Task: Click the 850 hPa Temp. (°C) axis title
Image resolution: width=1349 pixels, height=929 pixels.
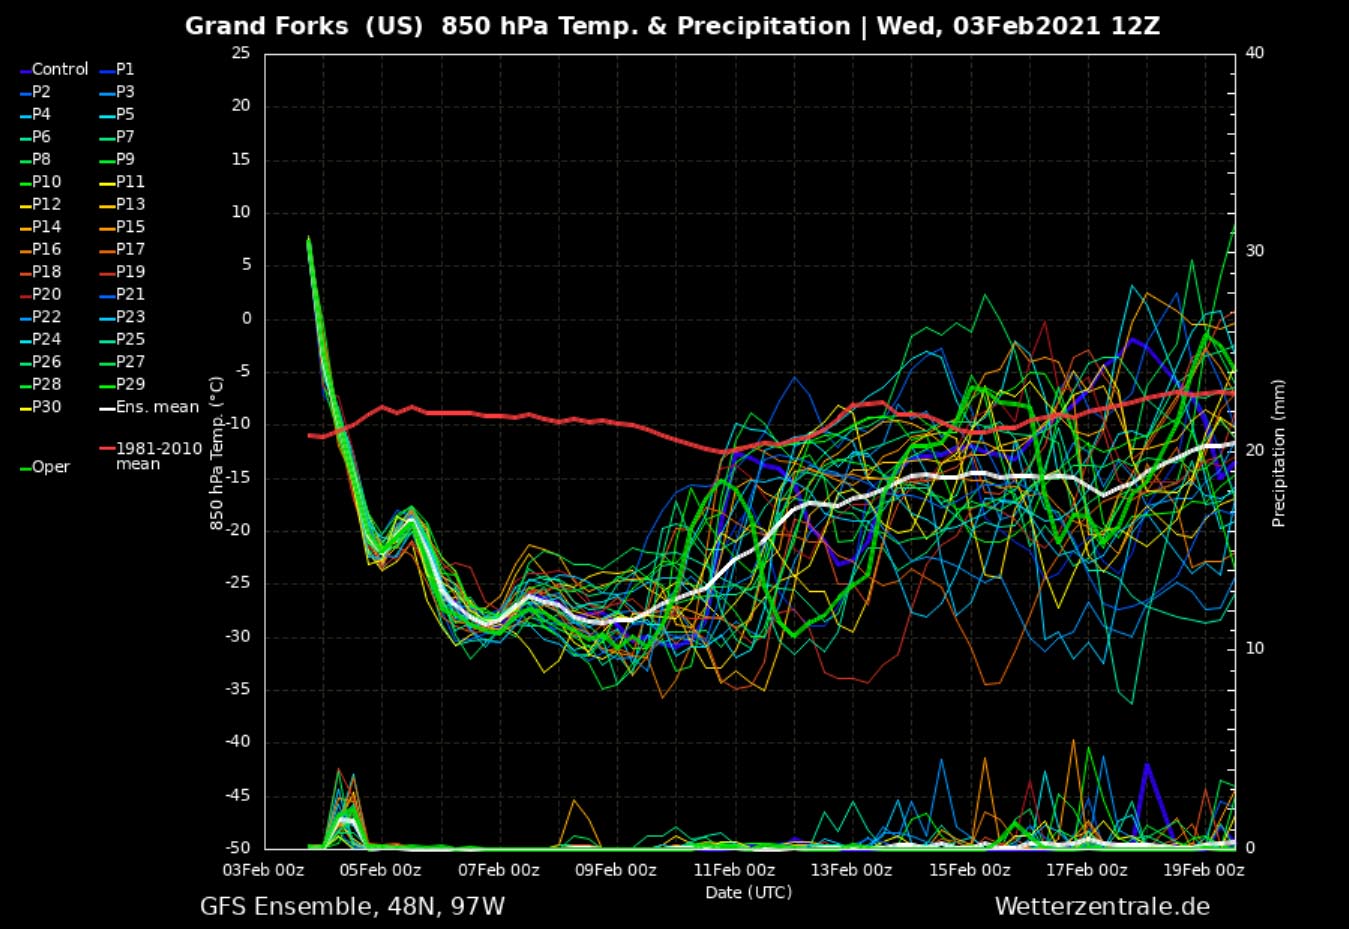Action: tap(216, 453)
